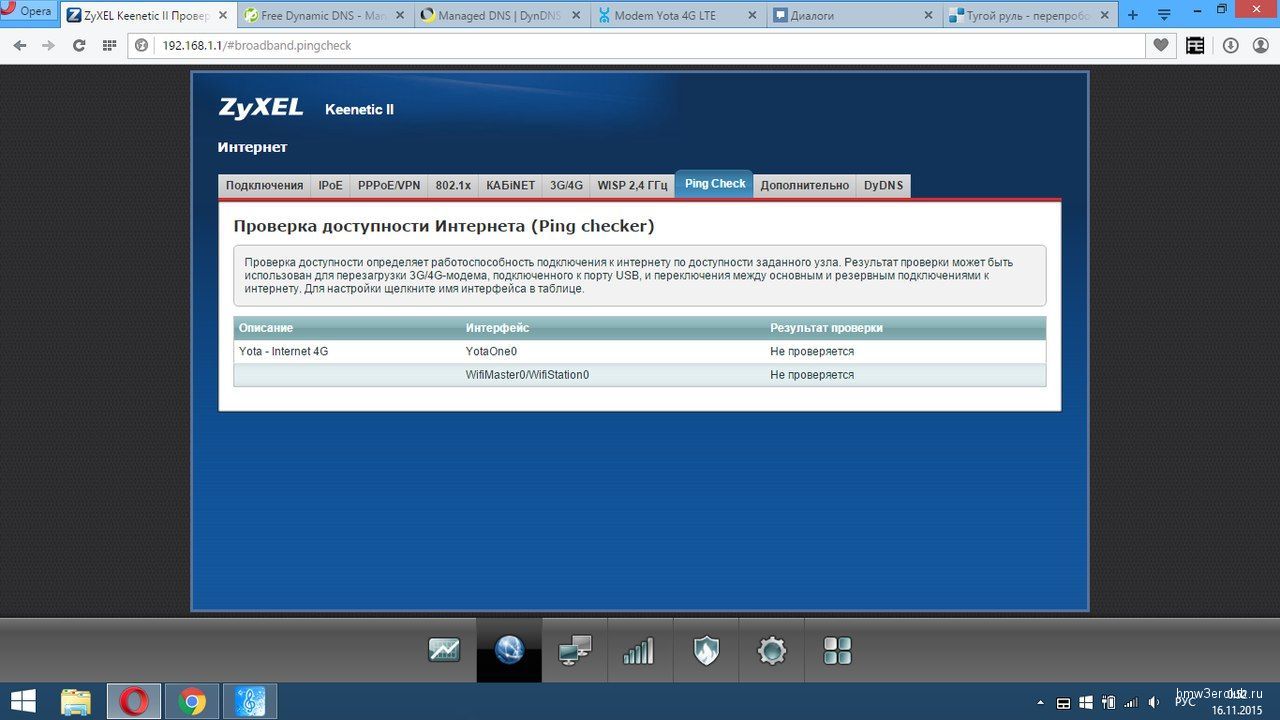Click the Результат проверки column header
This screenshot has height=720, width=1280.
pos(826,328)
